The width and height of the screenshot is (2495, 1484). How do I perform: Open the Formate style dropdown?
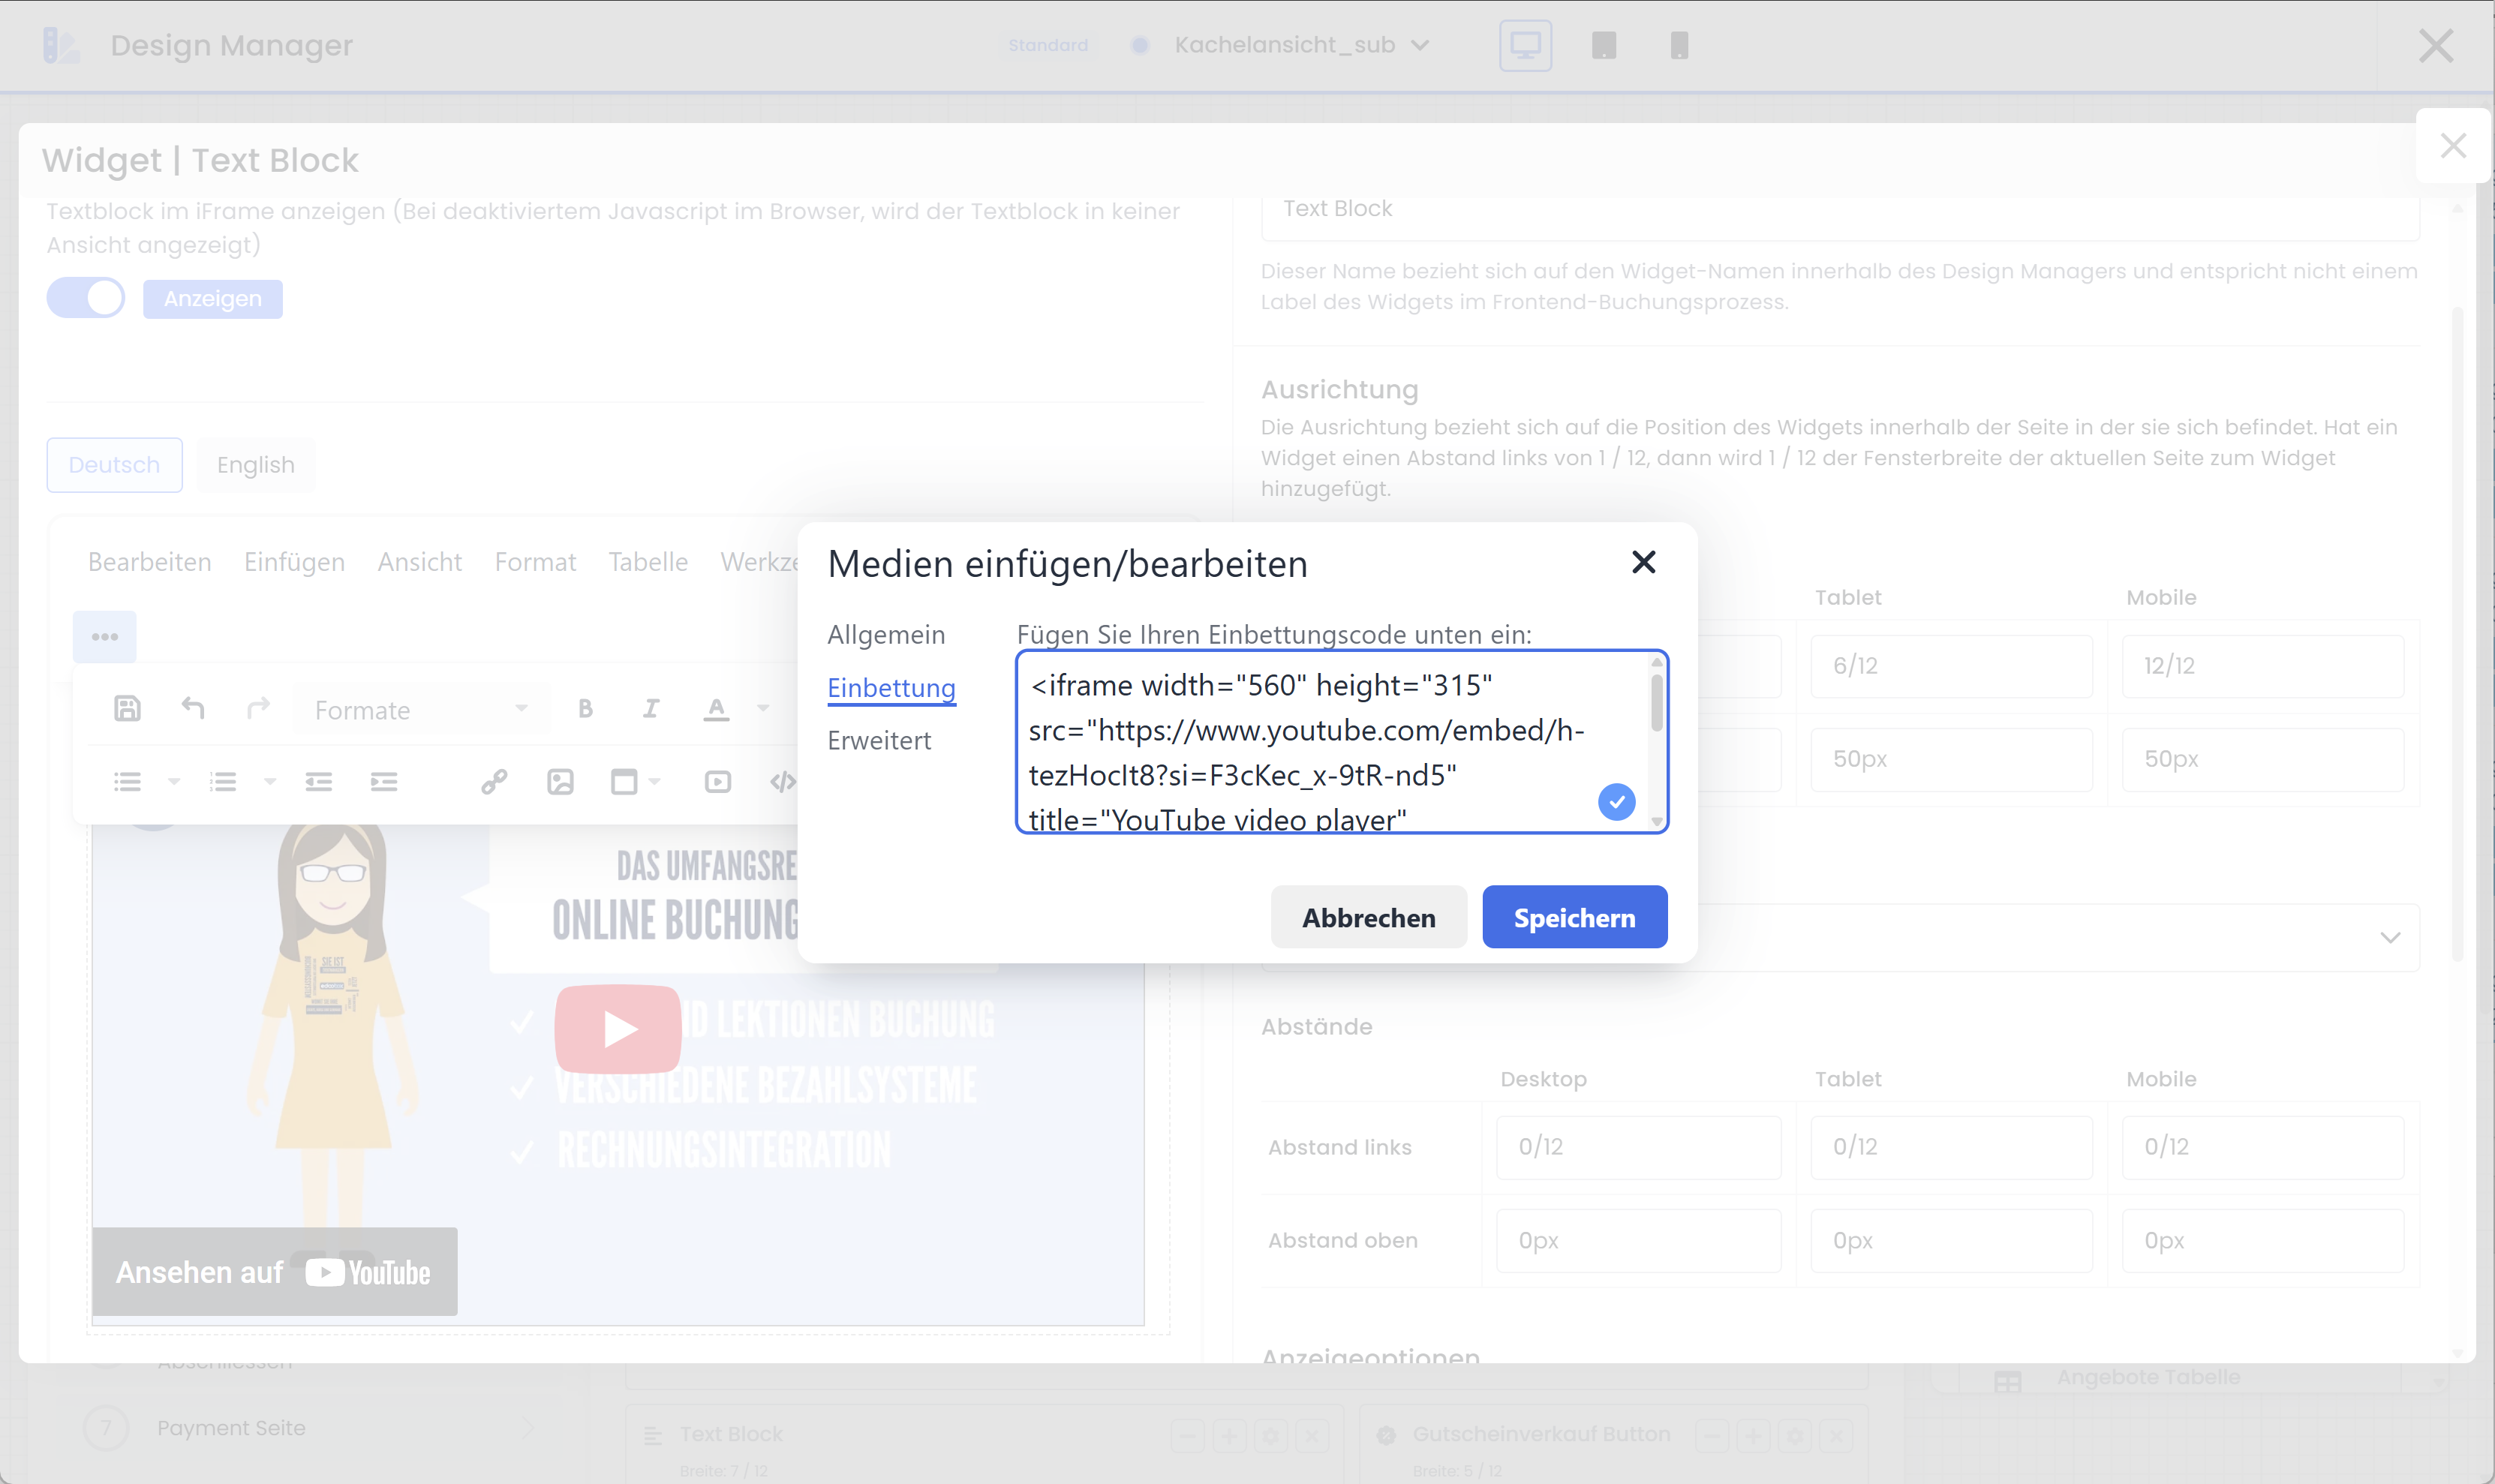tap(421, 710)
